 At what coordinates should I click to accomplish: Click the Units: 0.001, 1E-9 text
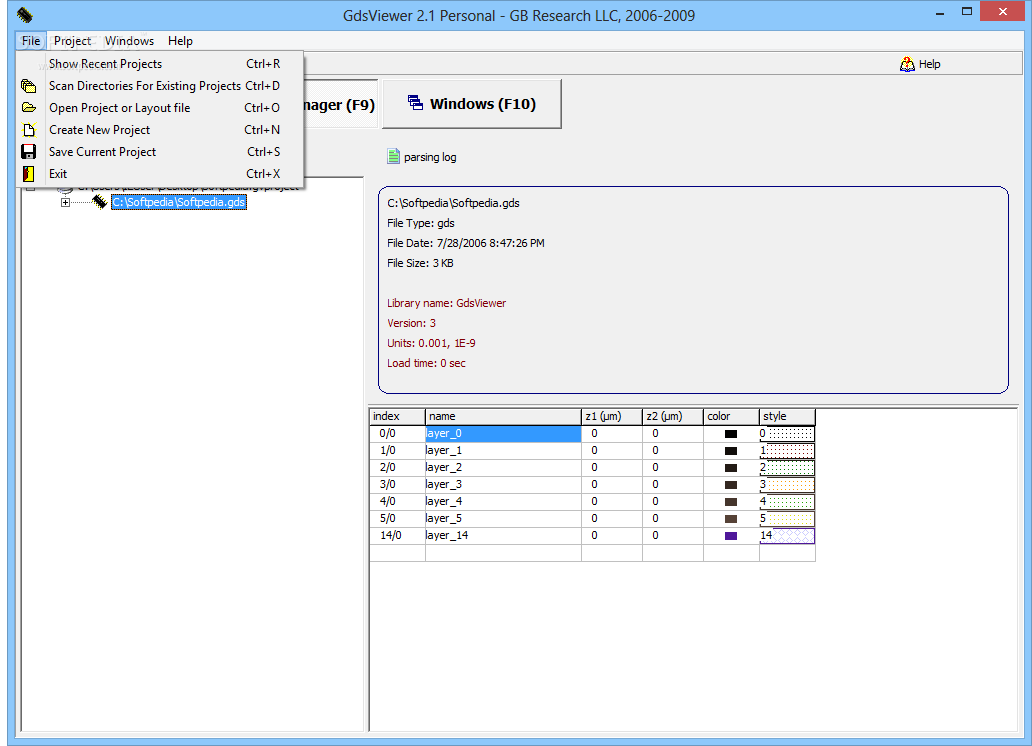coord(431,344)
